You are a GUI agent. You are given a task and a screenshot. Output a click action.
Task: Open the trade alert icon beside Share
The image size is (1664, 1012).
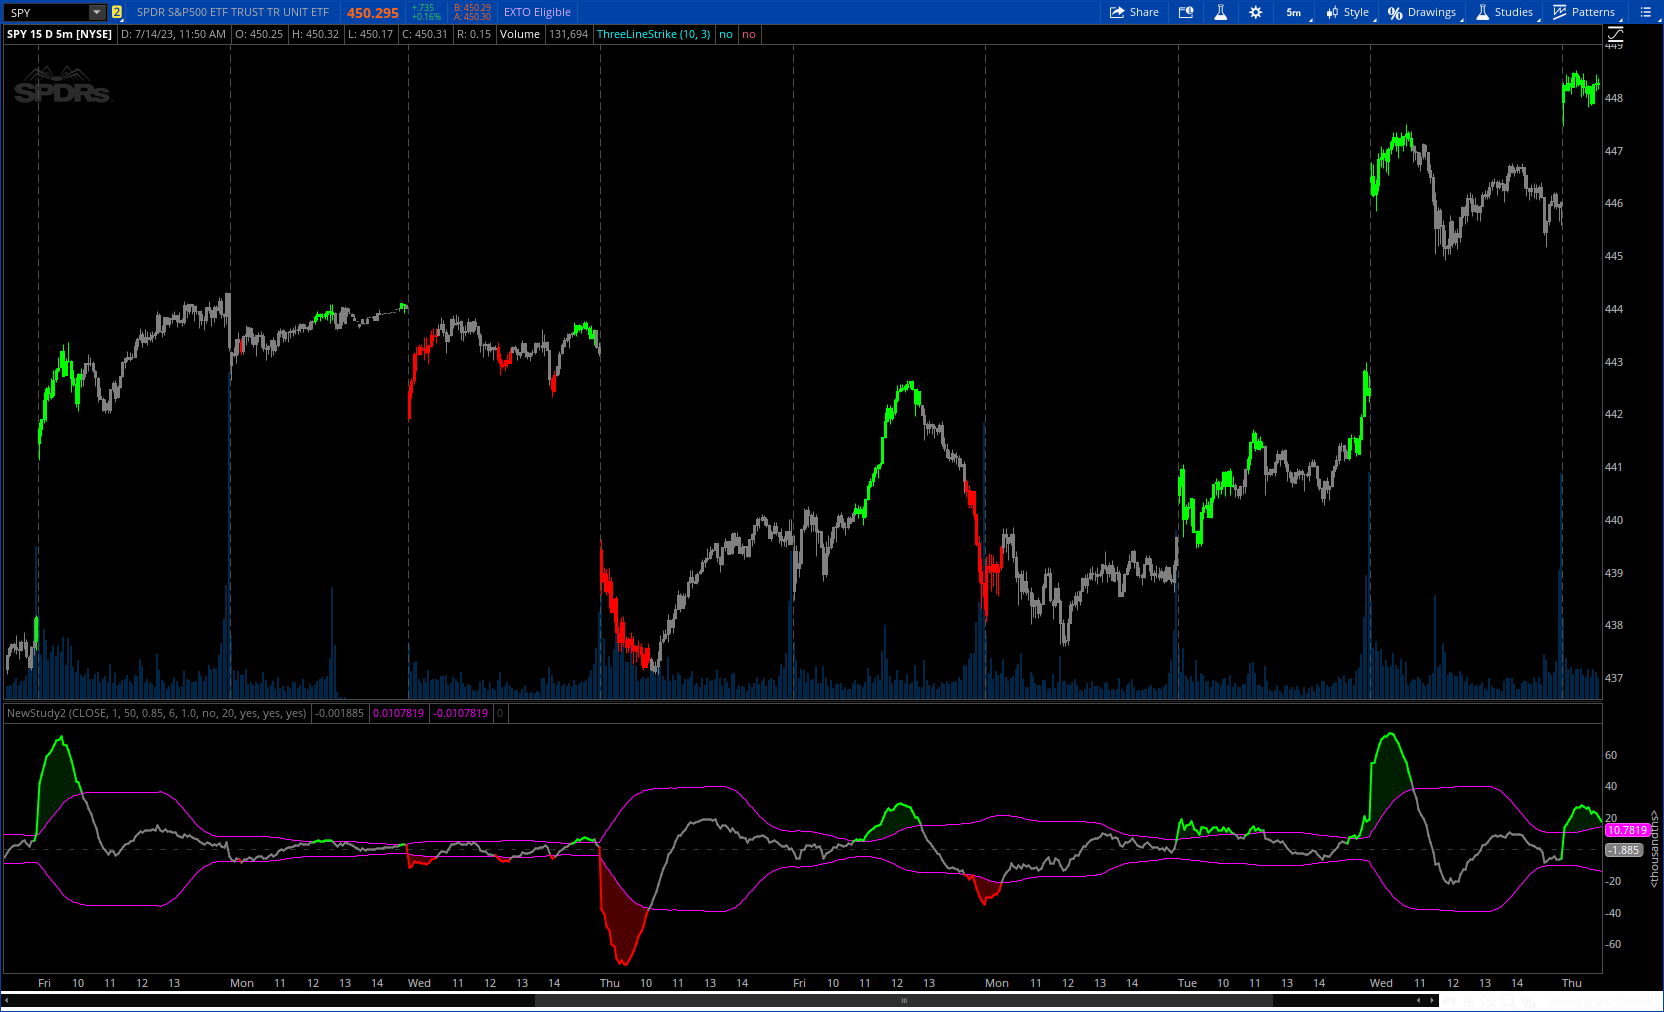1186,12
